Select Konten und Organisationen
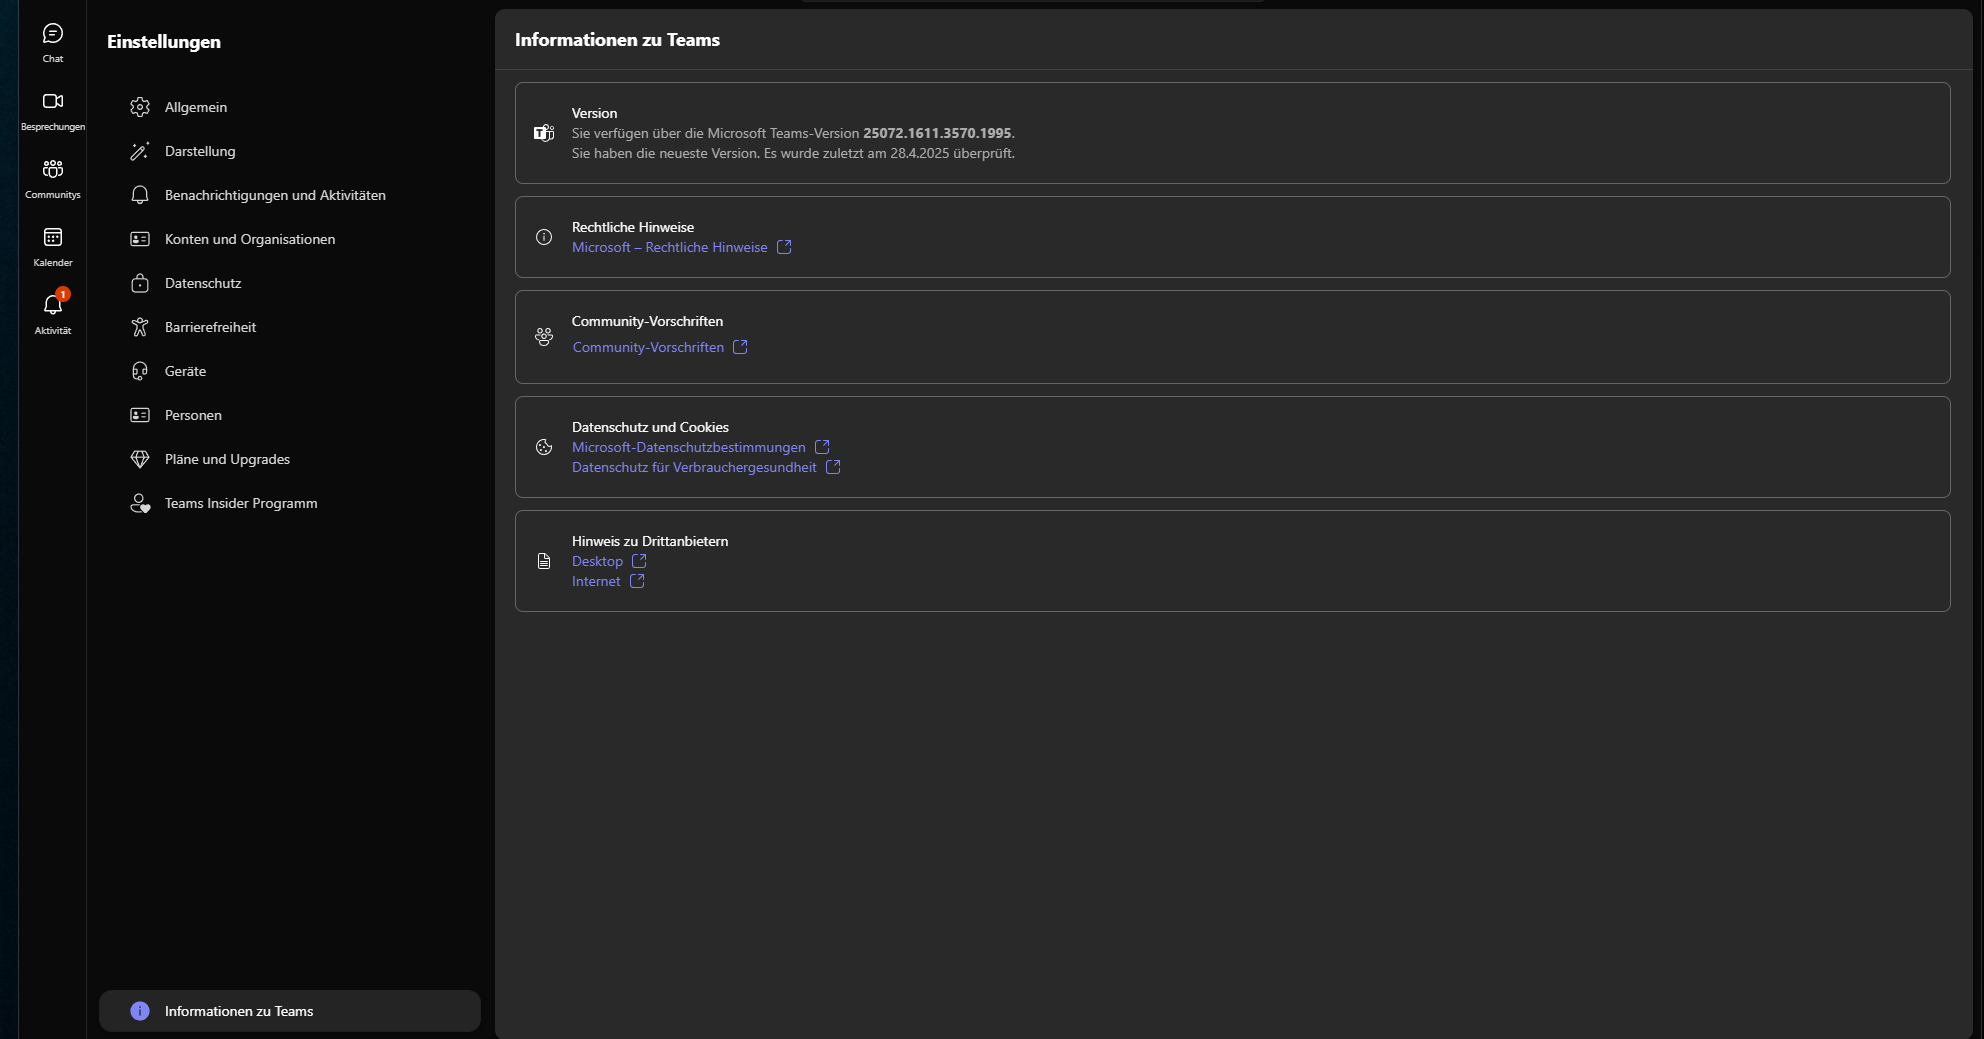Viewport: 1984px width, 1039px height. coord(250,239)
